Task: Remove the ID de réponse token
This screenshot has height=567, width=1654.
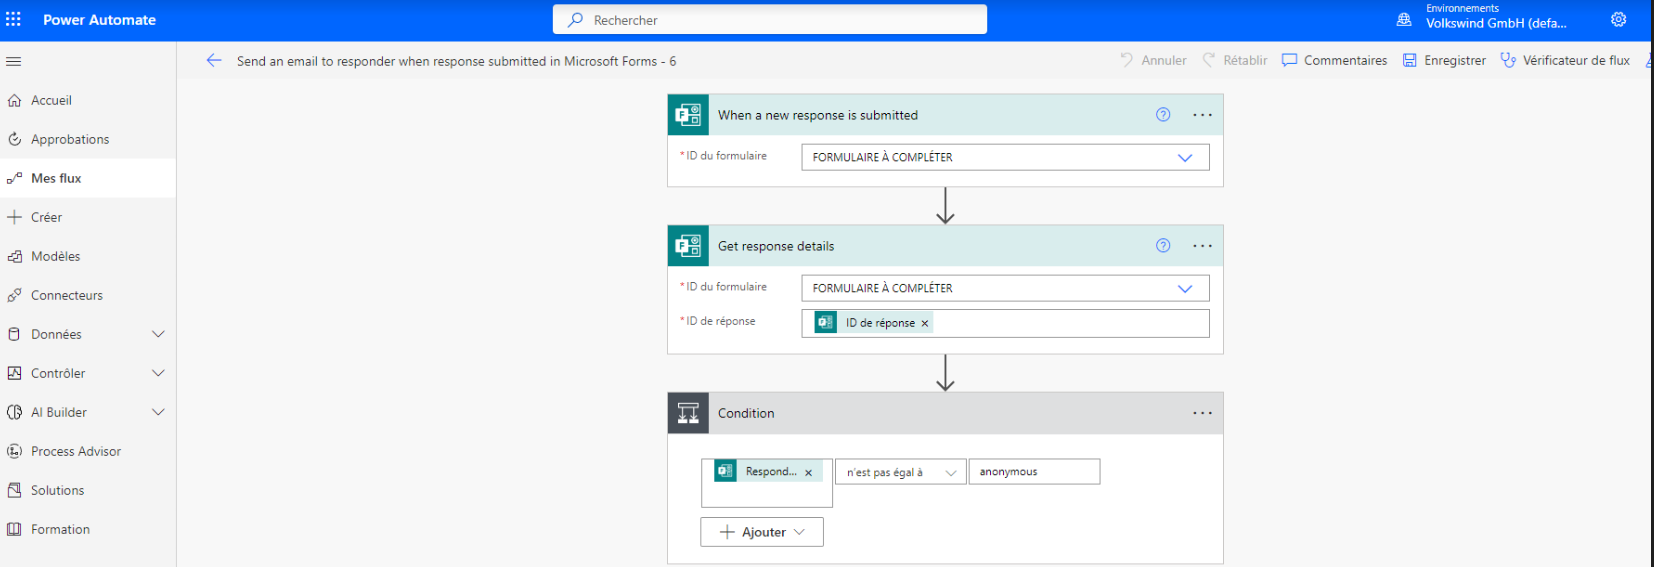Action: 925,323
